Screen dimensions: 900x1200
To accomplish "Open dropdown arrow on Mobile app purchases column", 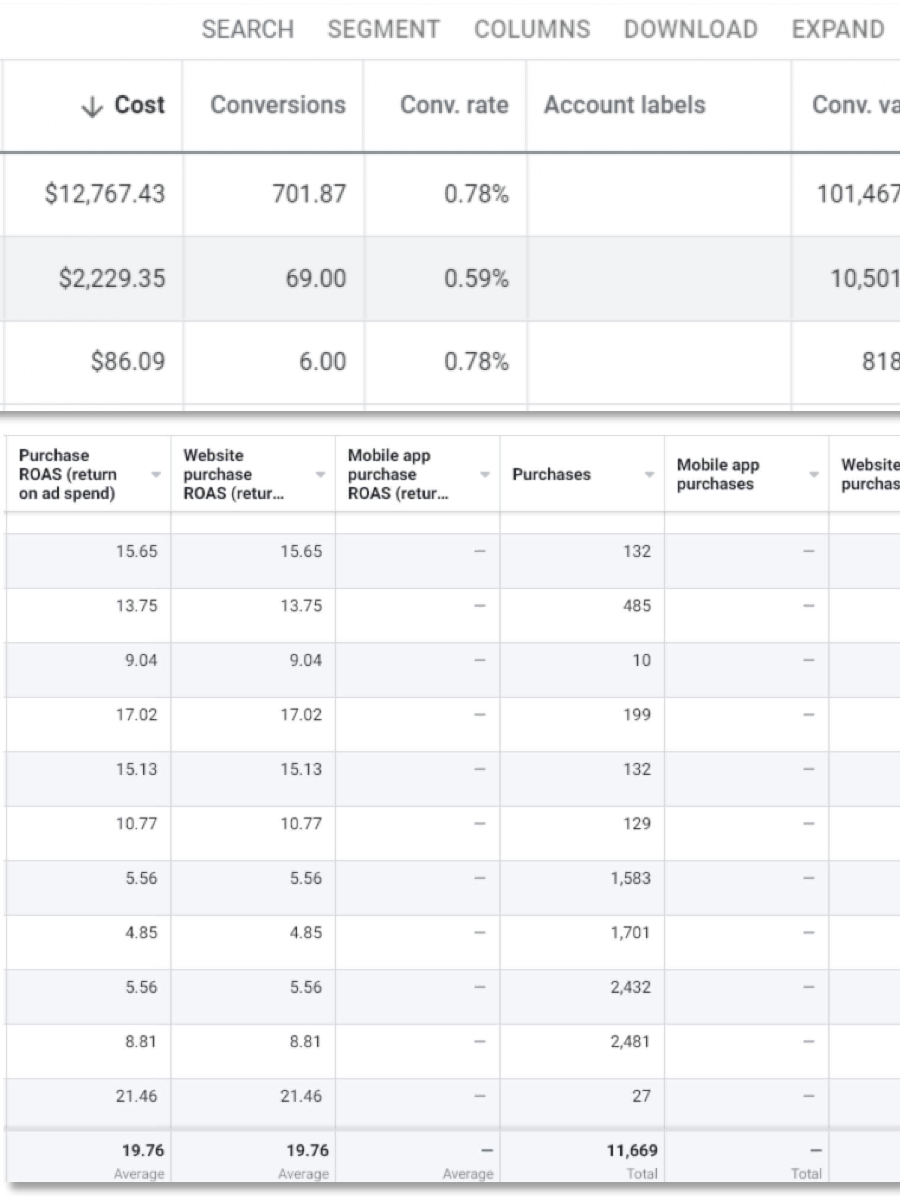I will tap(814, 475).
